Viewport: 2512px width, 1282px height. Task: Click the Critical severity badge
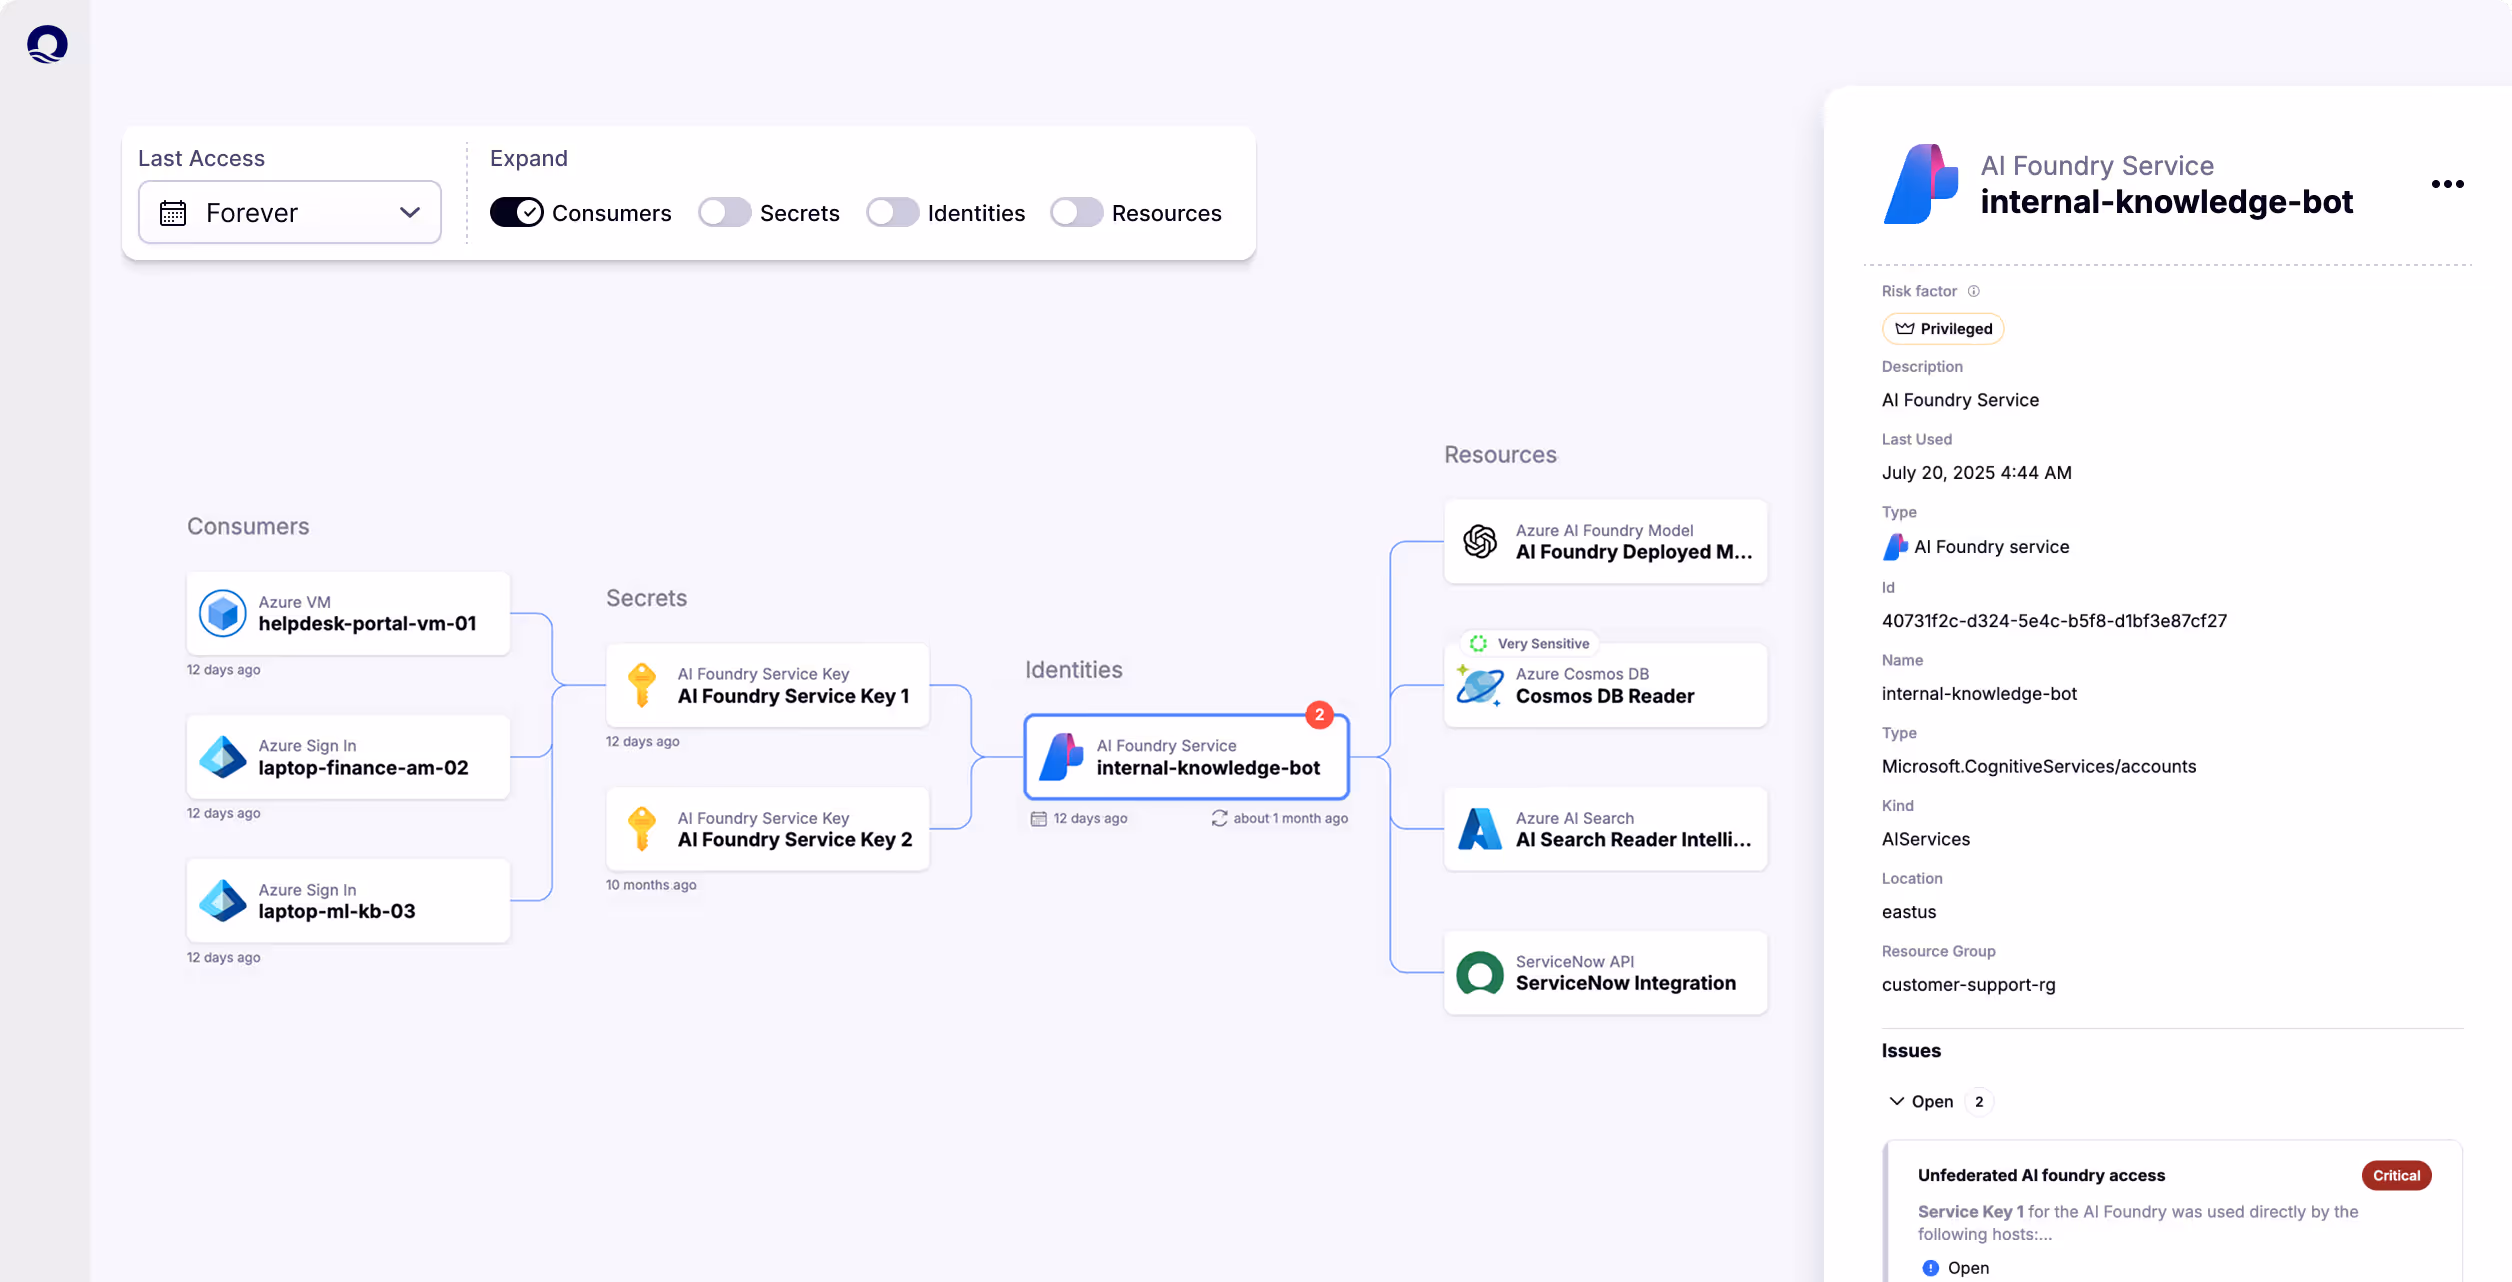point(2395,1175)
